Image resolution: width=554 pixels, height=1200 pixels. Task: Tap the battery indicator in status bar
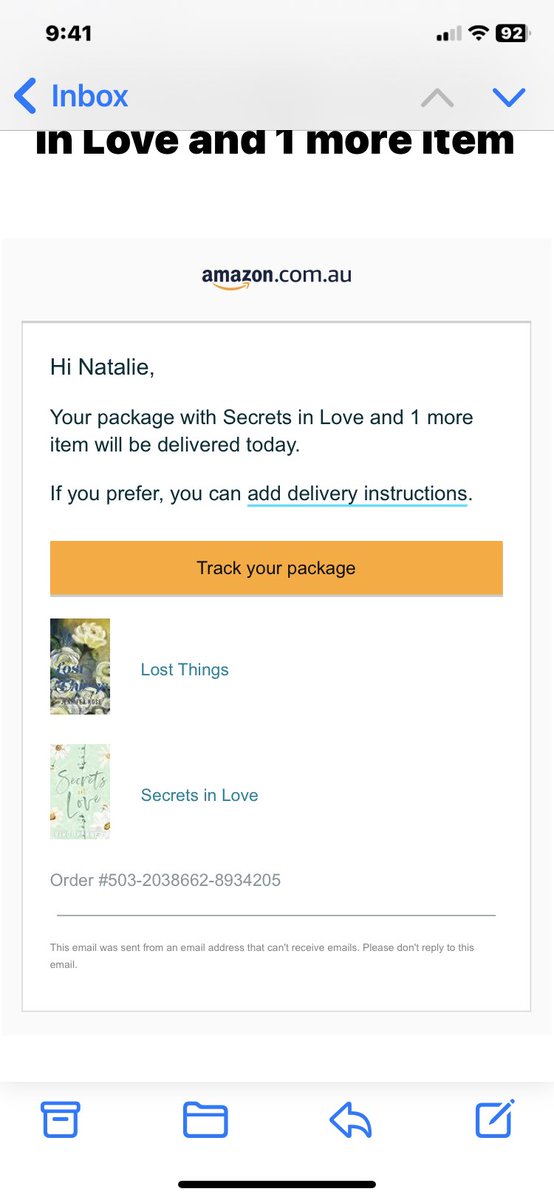pyautogui.click(x=511, y=33)
